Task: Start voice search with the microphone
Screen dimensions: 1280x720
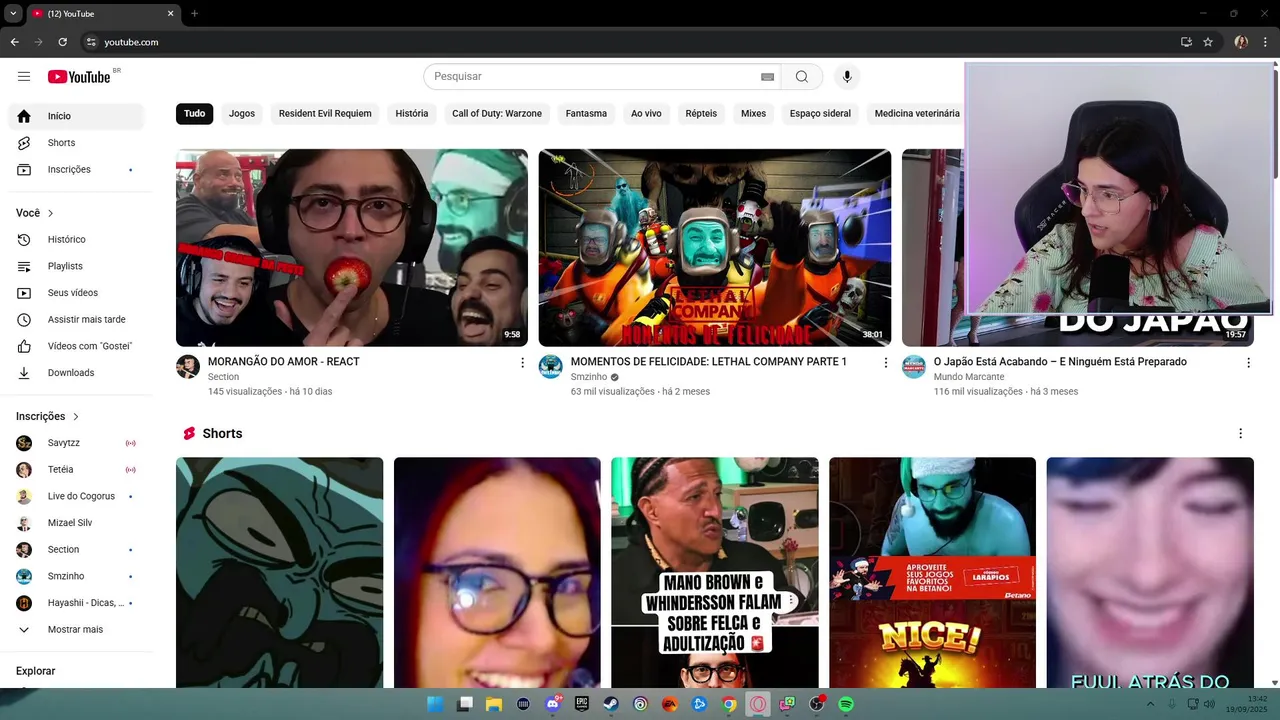Action: tap(847, 77)
